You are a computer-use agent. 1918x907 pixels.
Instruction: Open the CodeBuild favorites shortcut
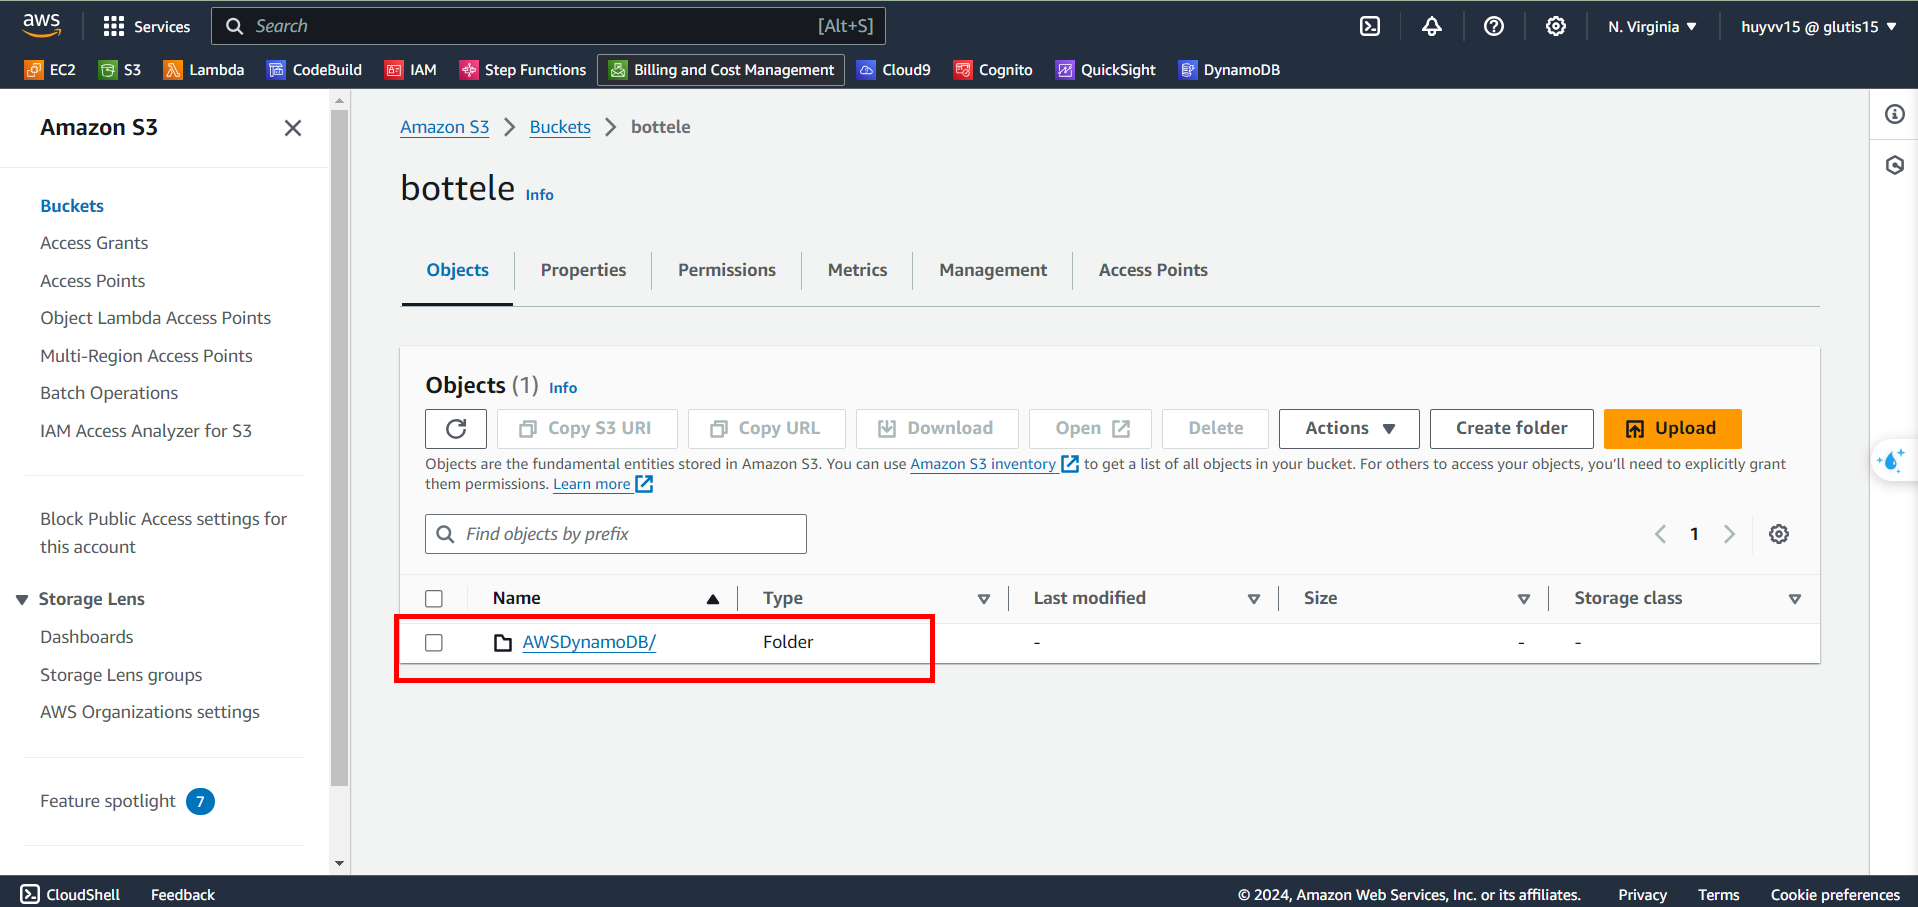coord(314,70)
